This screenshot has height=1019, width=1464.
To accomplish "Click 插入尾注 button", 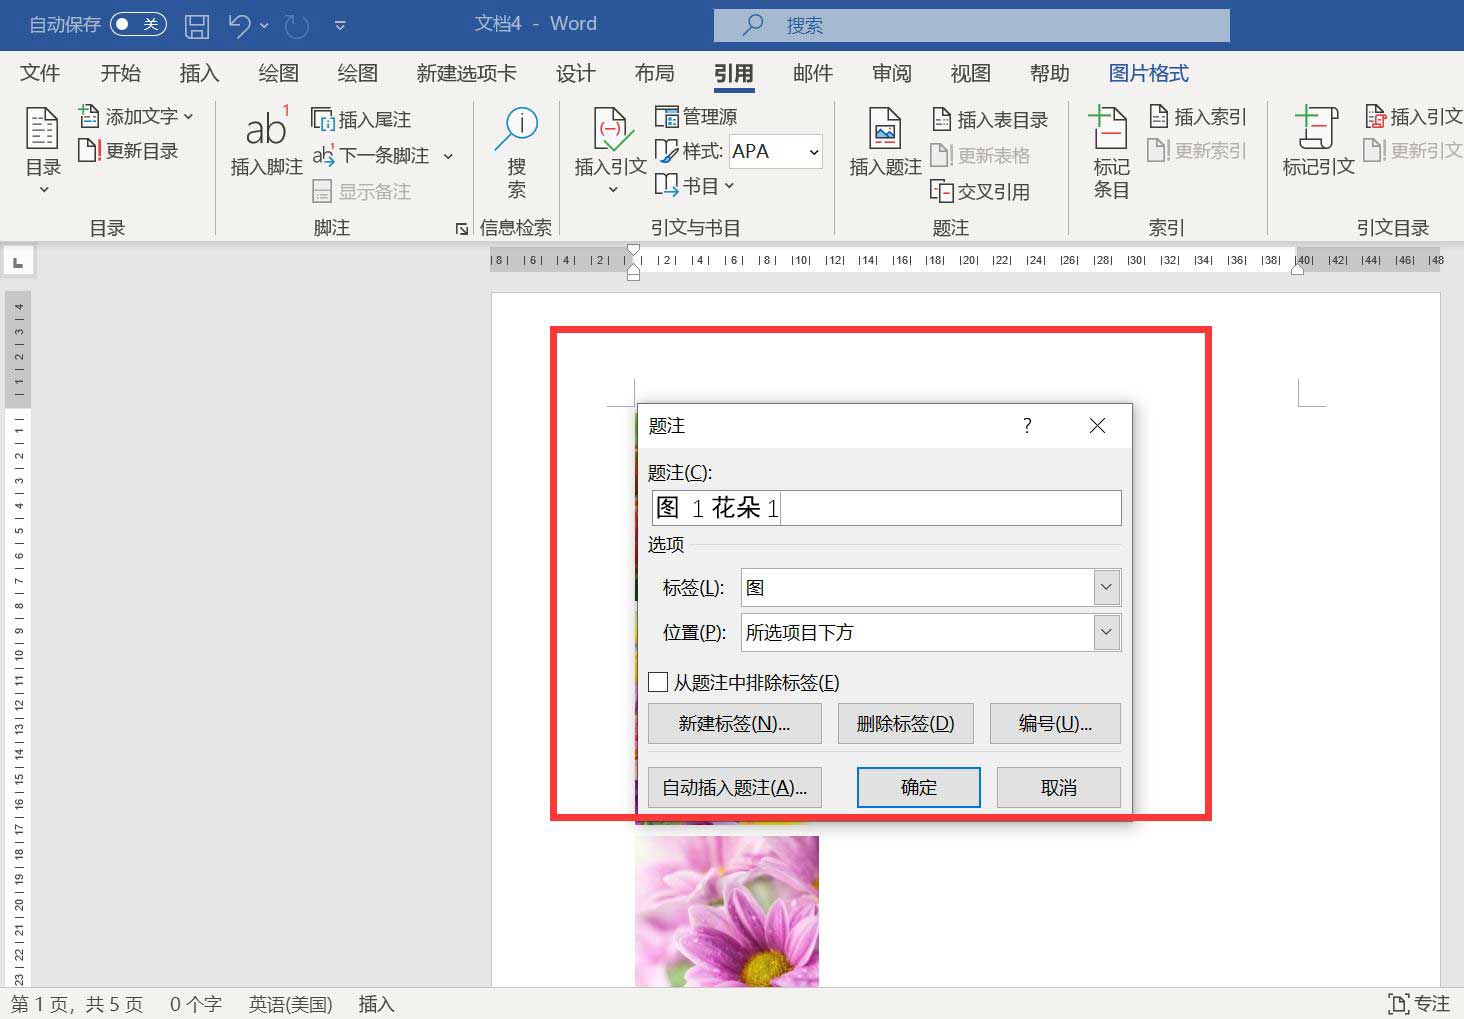I will (x=361, y=119).
